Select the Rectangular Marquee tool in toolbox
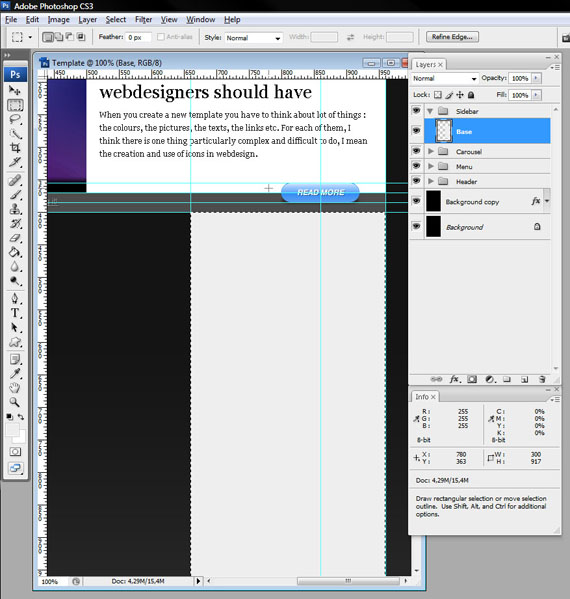The width and height of the screenshot is (570, 599). [x=15, y=105]
